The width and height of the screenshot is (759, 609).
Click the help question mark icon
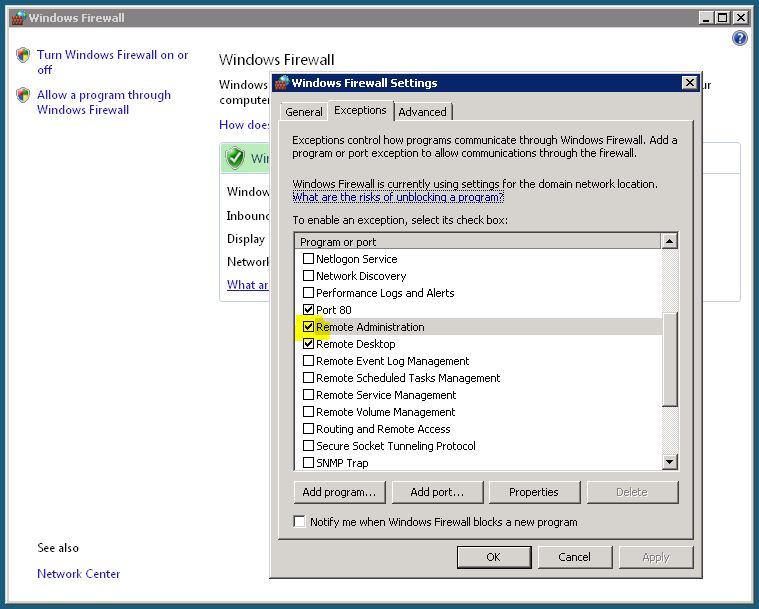(x=739, y=38)
